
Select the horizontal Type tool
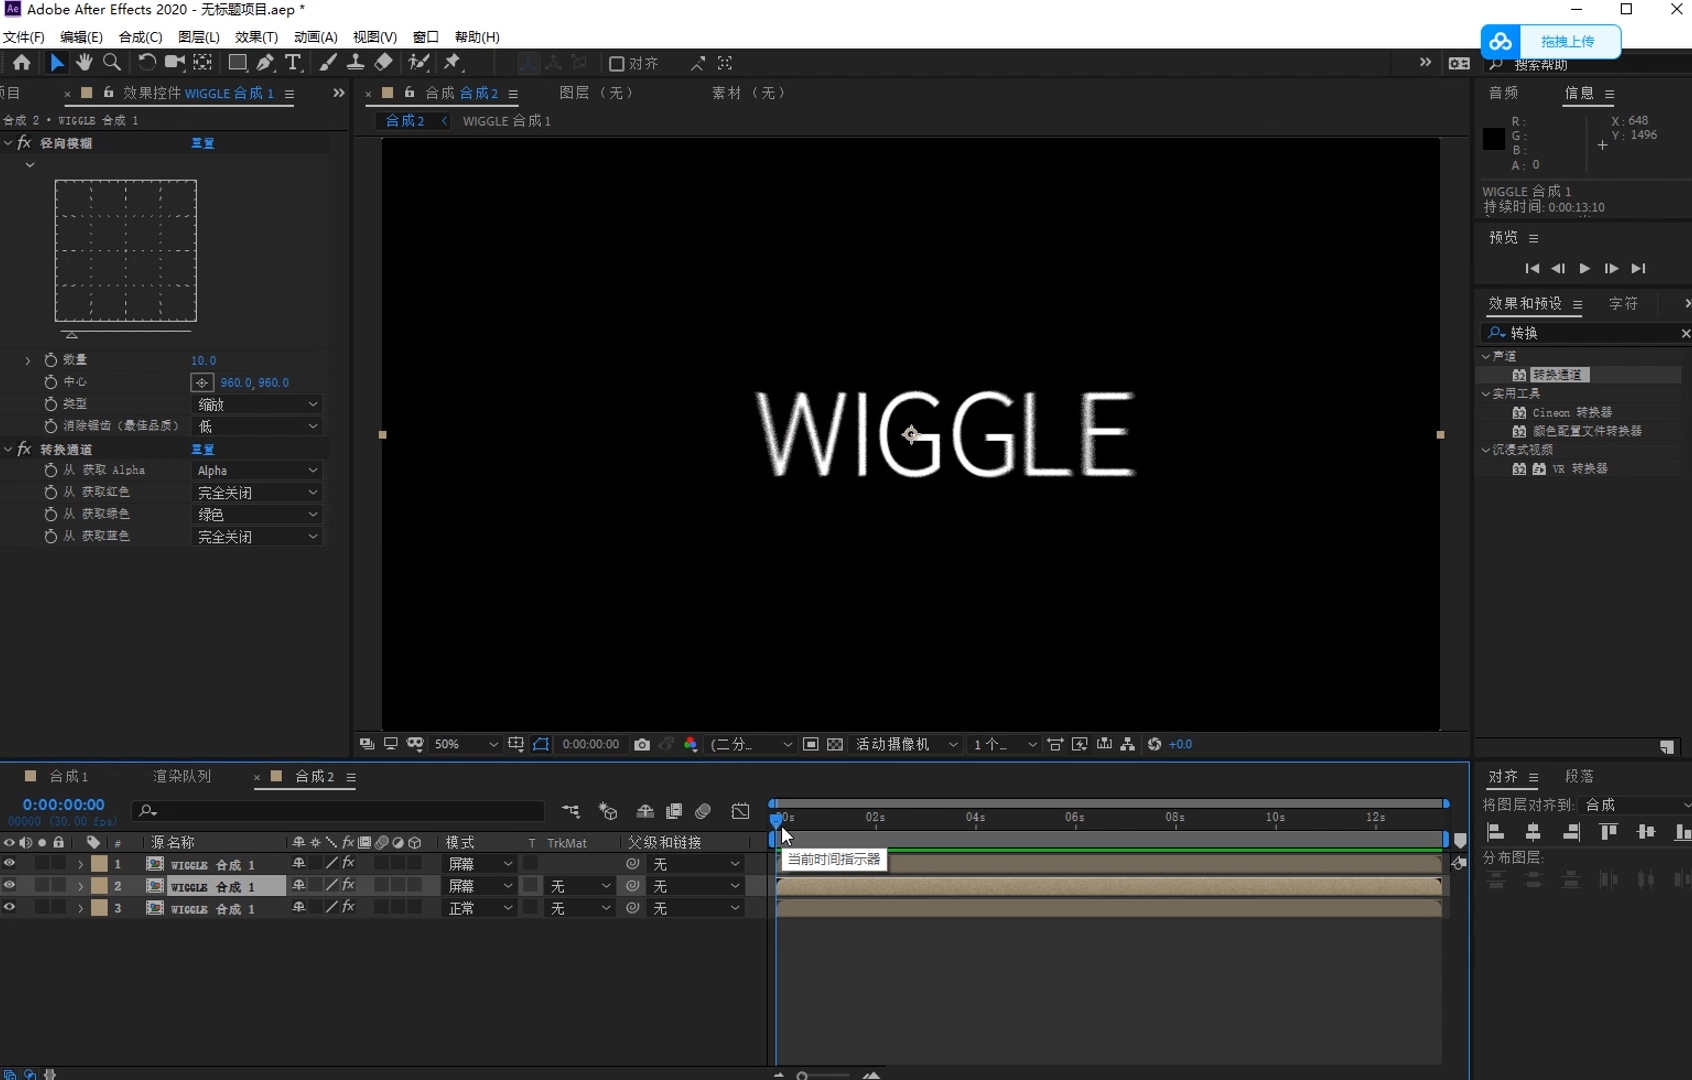tap(293, 63)
